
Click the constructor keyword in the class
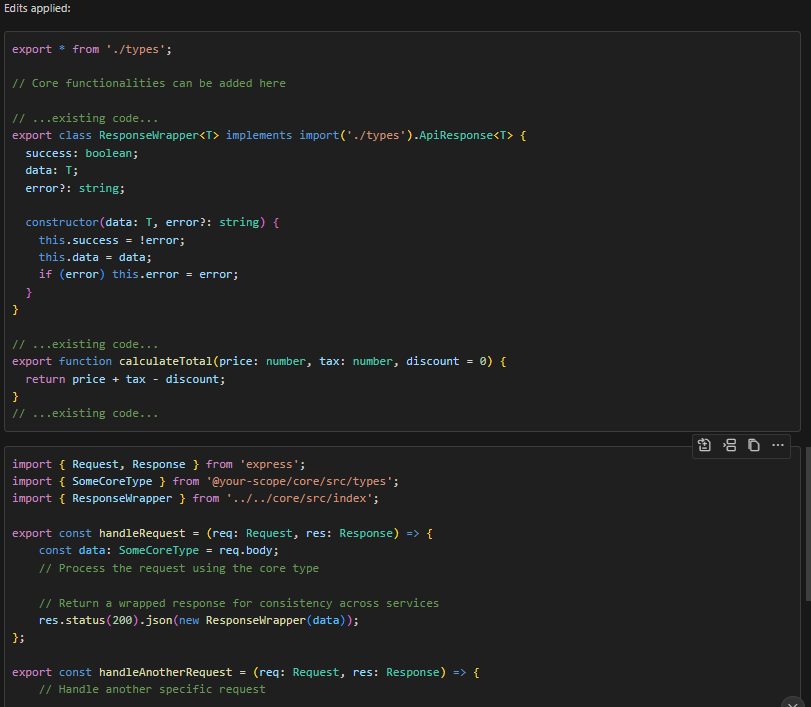(62, 222)
